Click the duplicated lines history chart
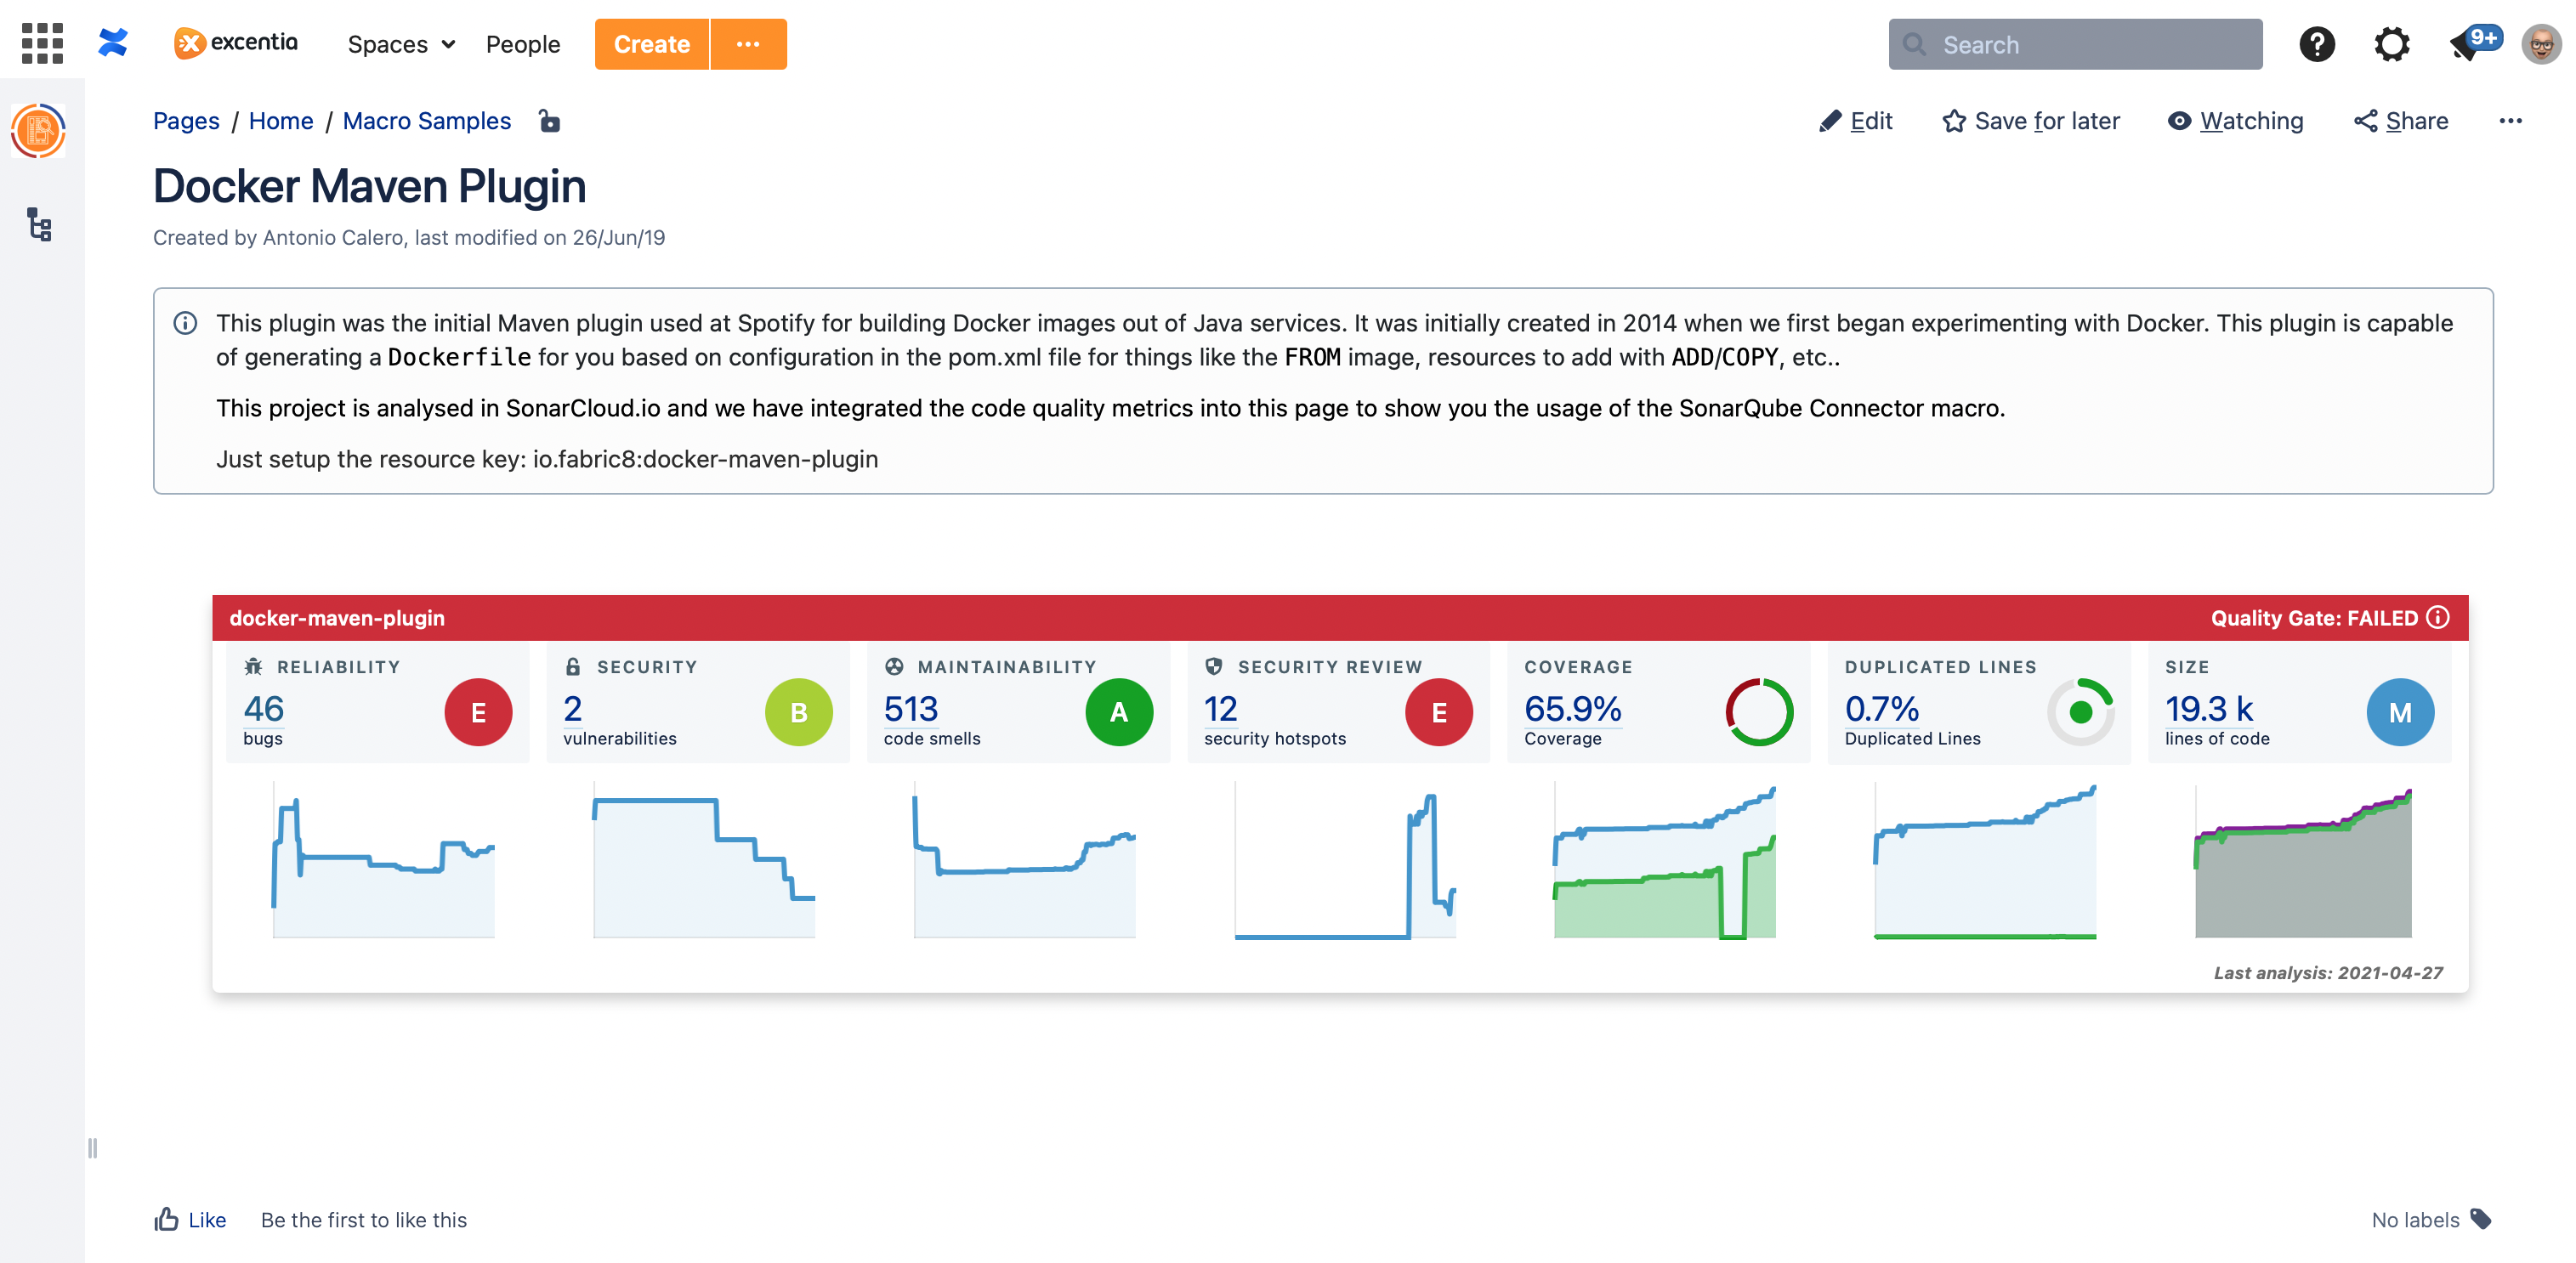 tap(1985, 862)
